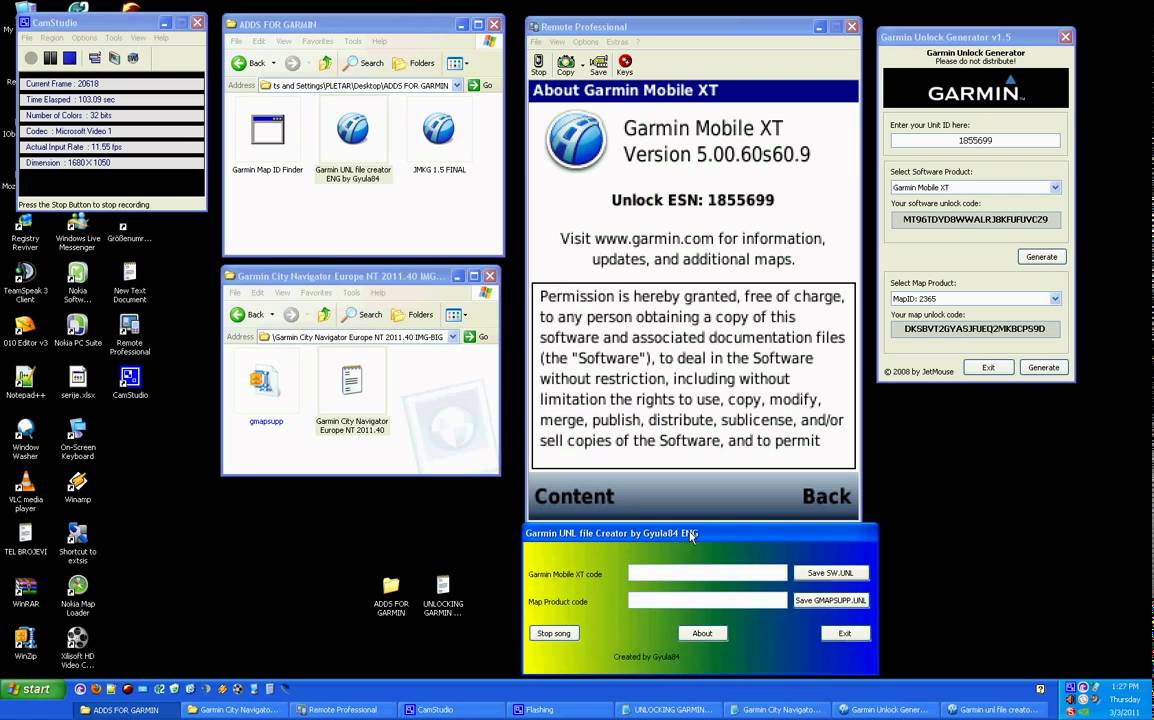This screenshot has height=720, width=1154.
Task: Click the Save icon in Remote Professional
Action: pyautogui.click(x=598, y=65)
